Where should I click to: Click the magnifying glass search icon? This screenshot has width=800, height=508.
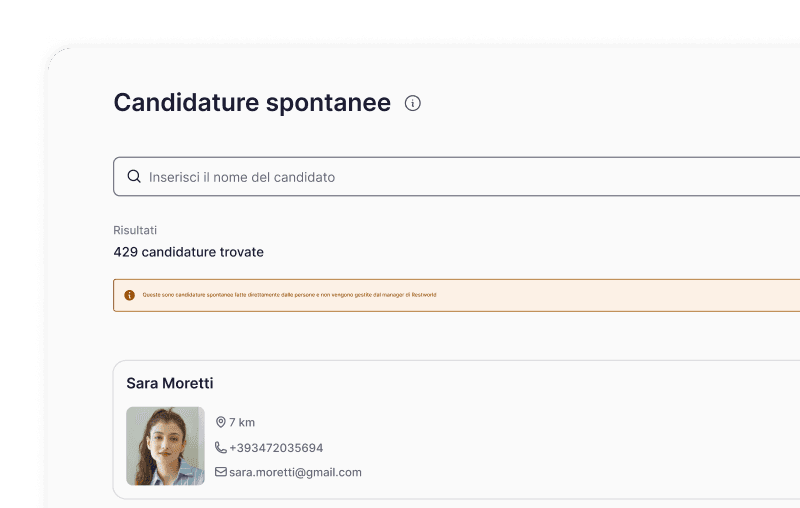[x=134, y=177]
